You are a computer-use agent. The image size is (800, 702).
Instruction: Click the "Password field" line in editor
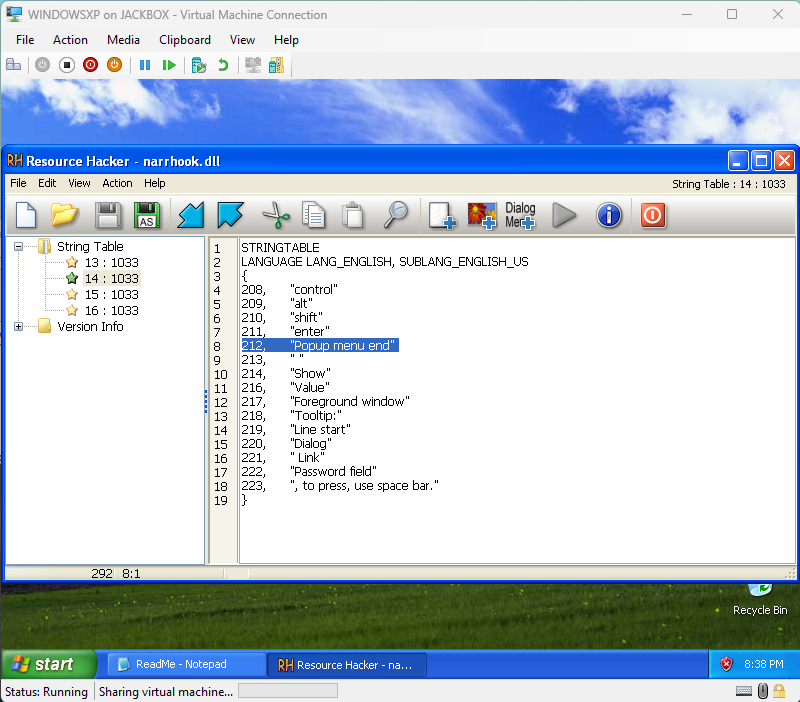click(x=333, y=472)
